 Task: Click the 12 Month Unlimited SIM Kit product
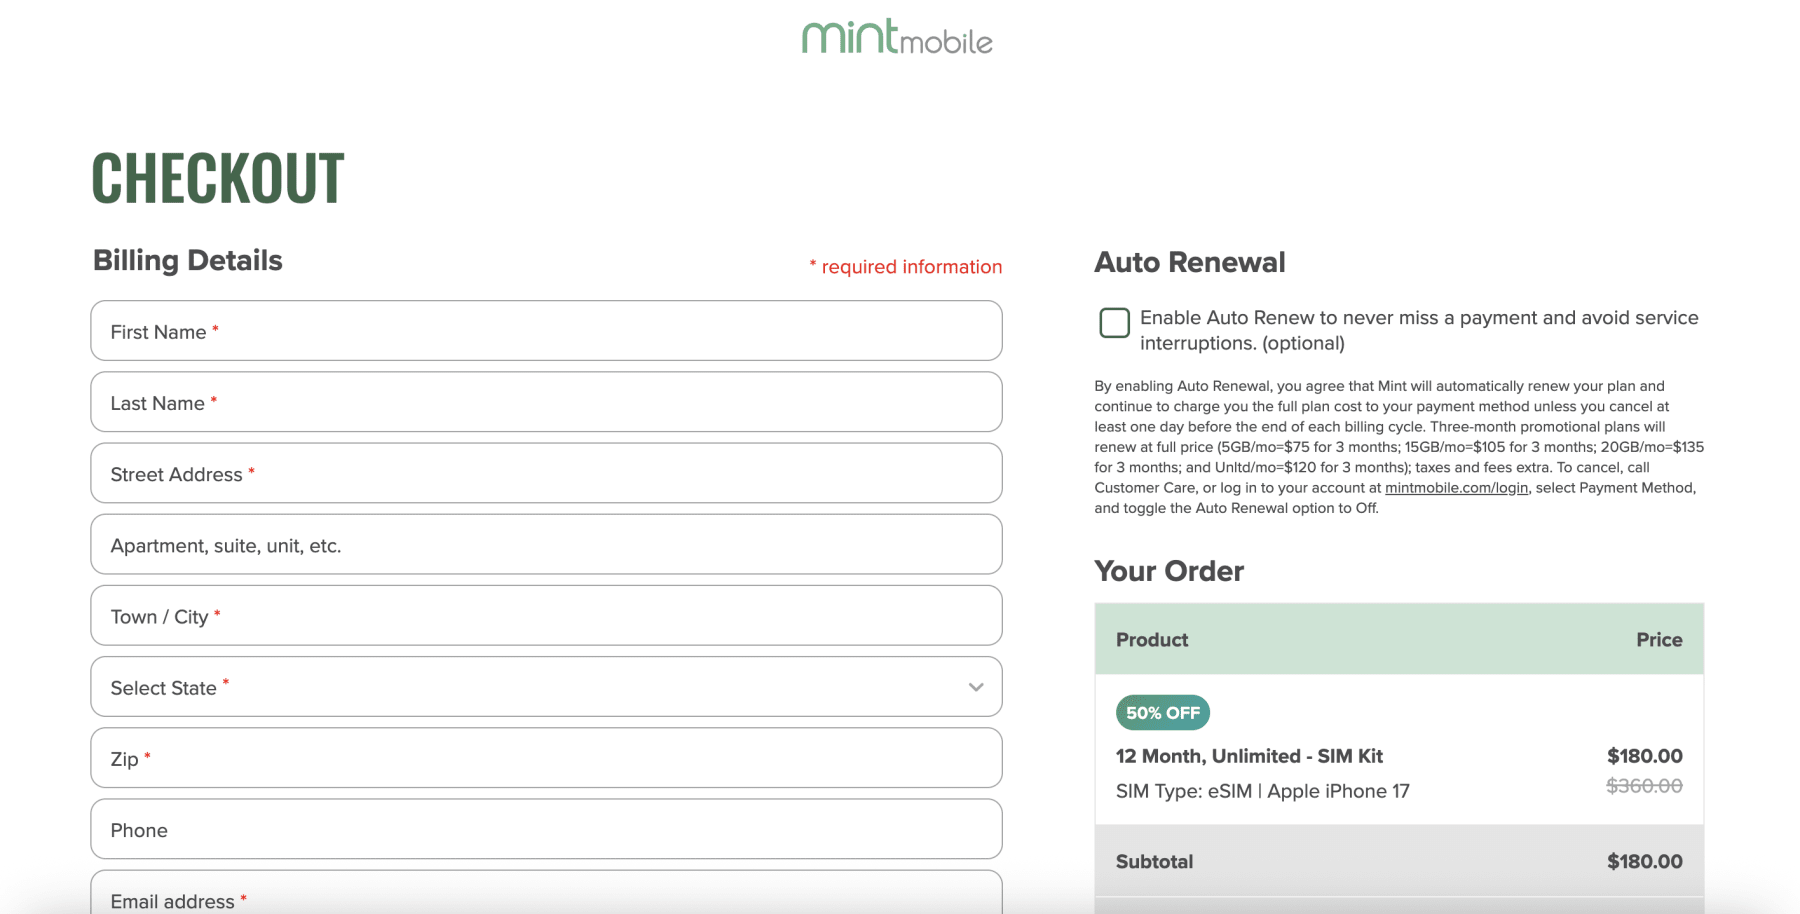point(1249,756)
